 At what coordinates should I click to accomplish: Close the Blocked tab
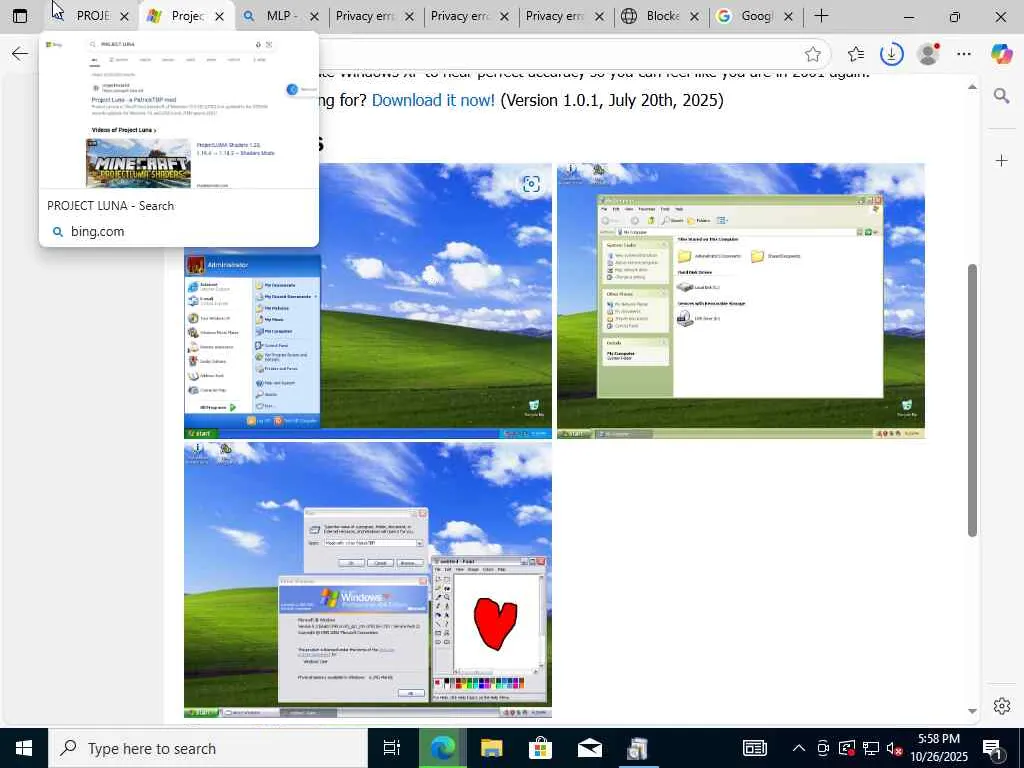pyautogui.click(x=694, y=16)
